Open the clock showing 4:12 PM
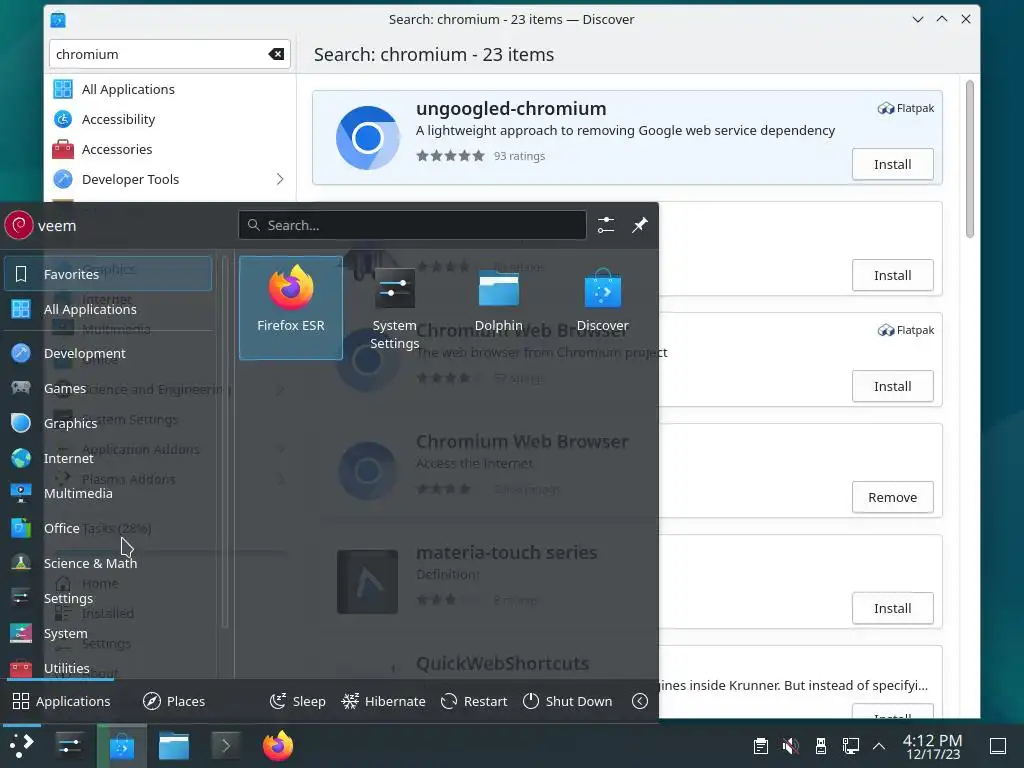Screen dimensions: 1024x768 tap(932, 746)
